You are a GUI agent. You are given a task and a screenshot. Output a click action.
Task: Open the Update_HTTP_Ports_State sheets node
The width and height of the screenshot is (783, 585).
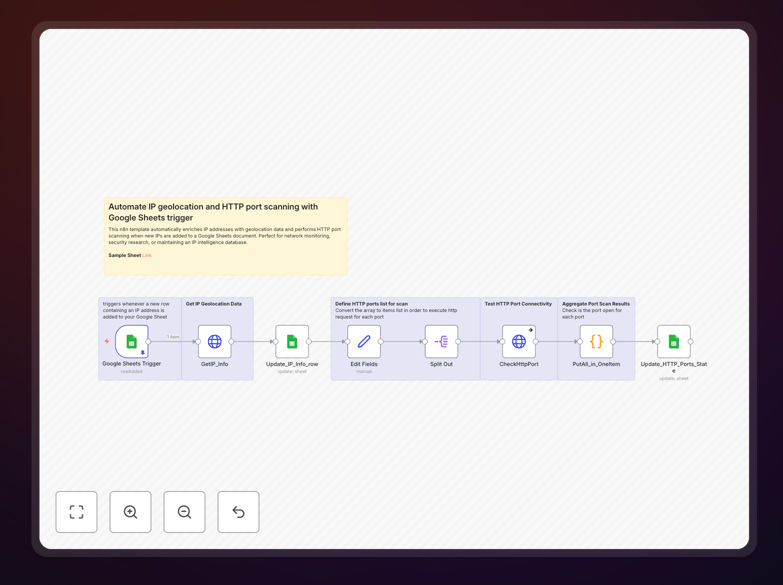point(674,342)
